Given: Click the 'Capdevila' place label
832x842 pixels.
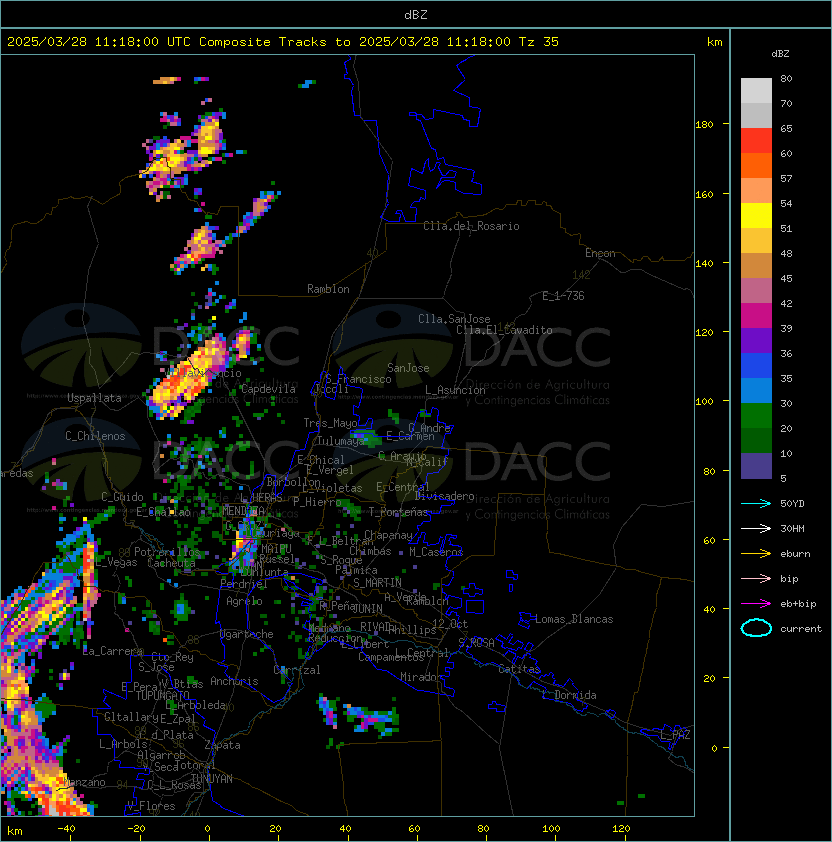Looking at the screenshot, I should [x=268, y=389].
